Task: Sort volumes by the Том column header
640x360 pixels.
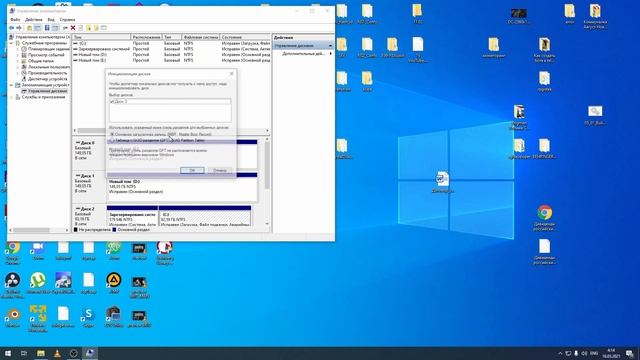Action: pyautogui.click(x=101, y=37)
